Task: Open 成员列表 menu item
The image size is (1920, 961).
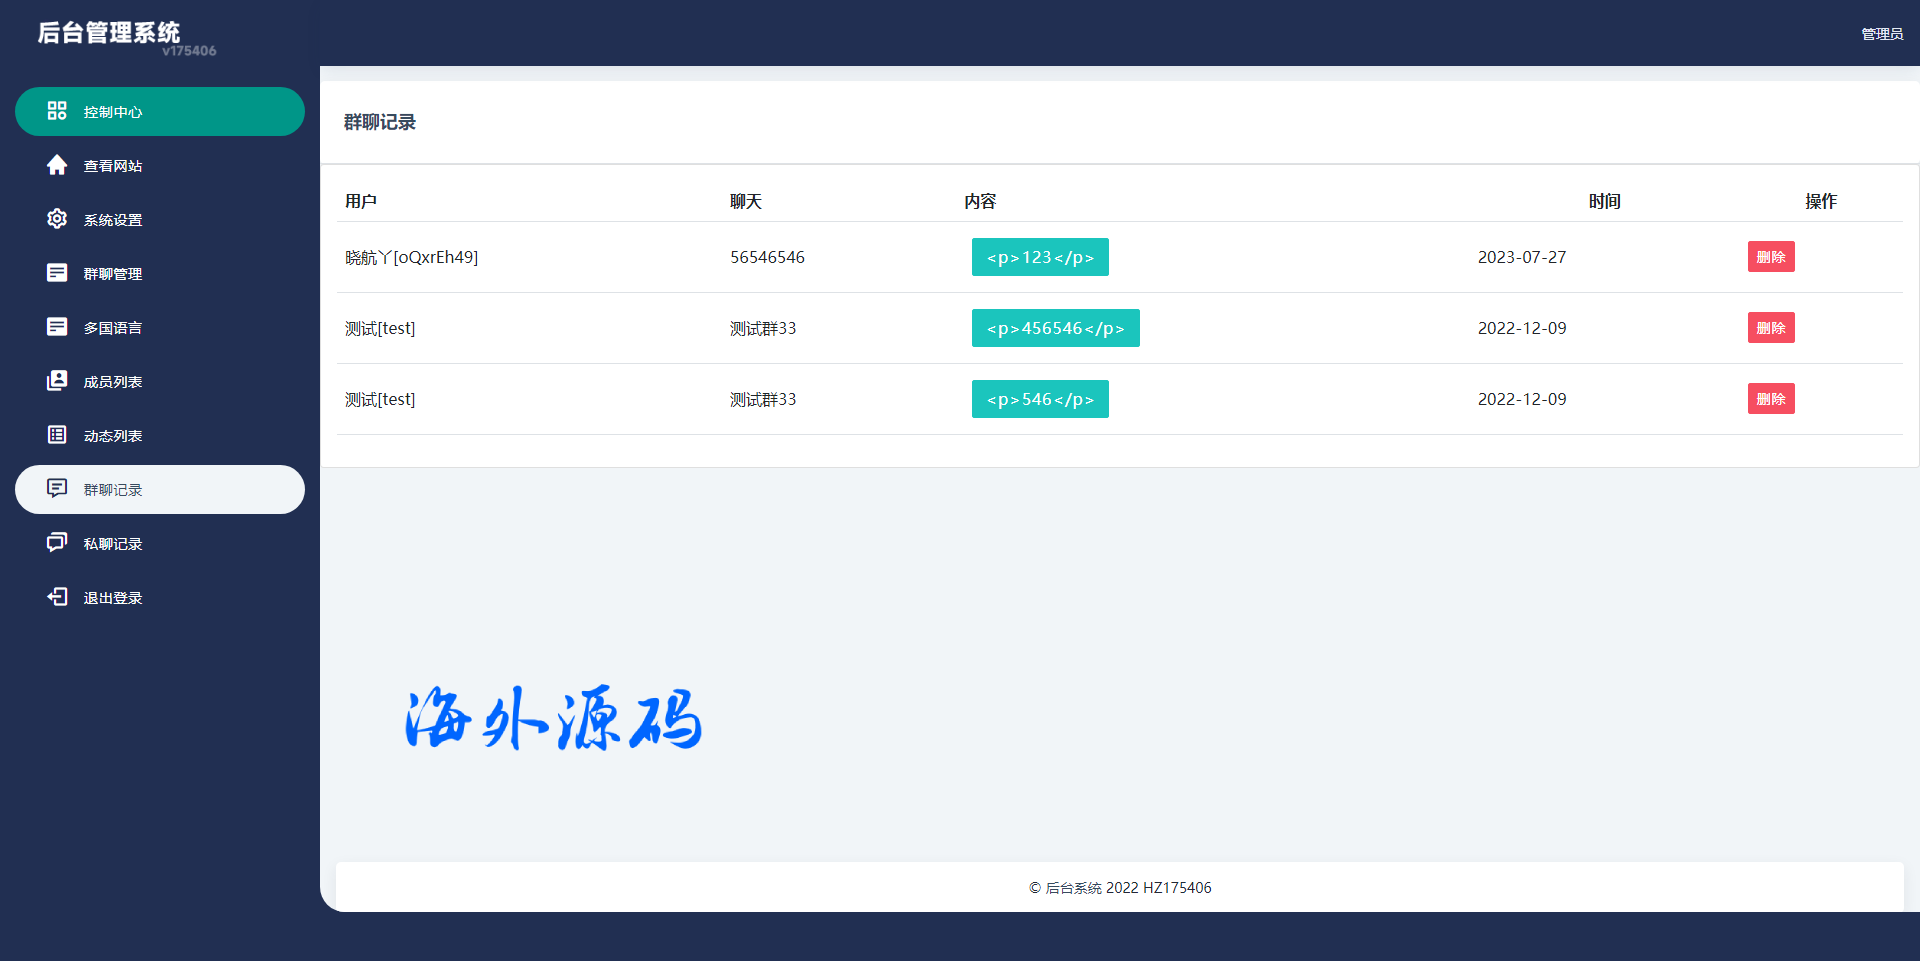Action: click(113, 382)
